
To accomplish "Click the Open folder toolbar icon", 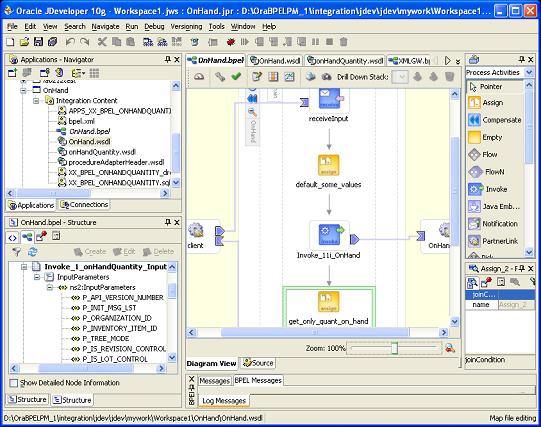I will [24, 42].
